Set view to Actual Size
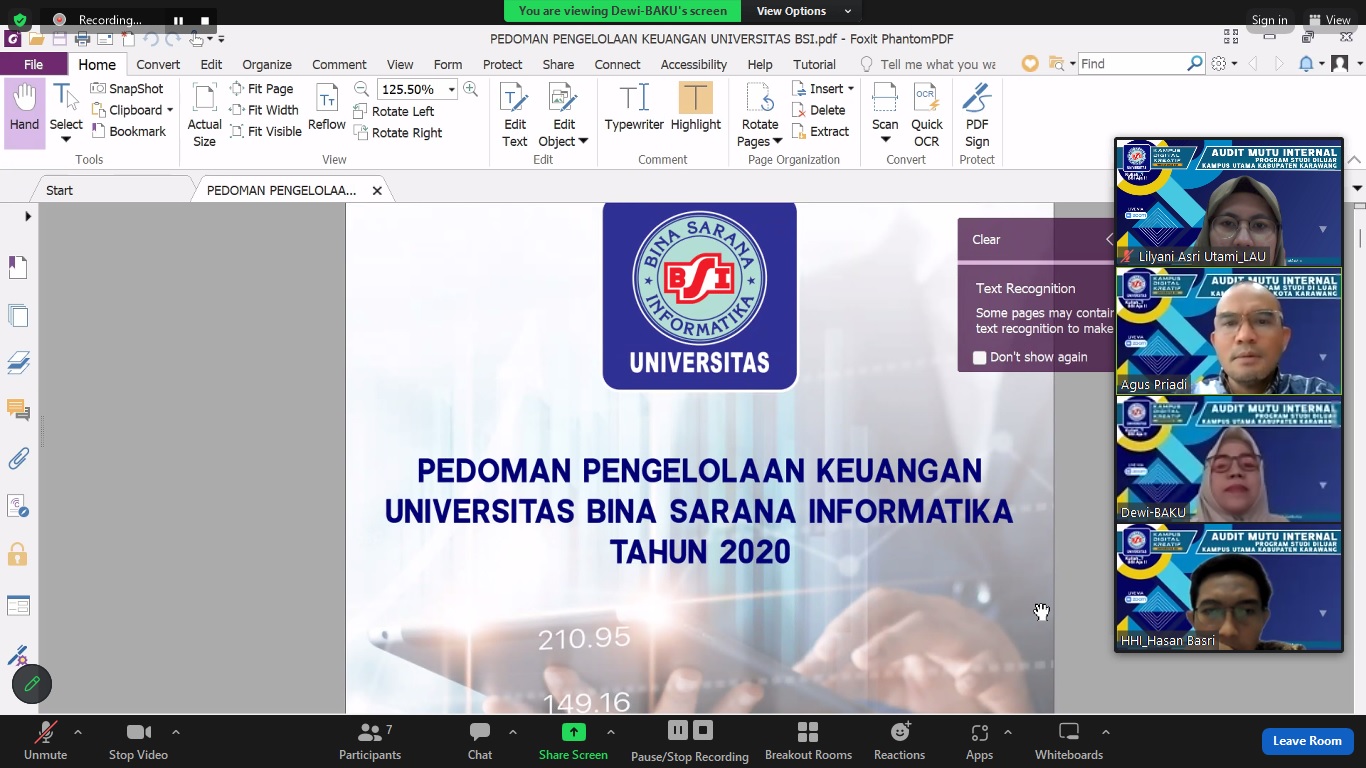 coord(204,115)
